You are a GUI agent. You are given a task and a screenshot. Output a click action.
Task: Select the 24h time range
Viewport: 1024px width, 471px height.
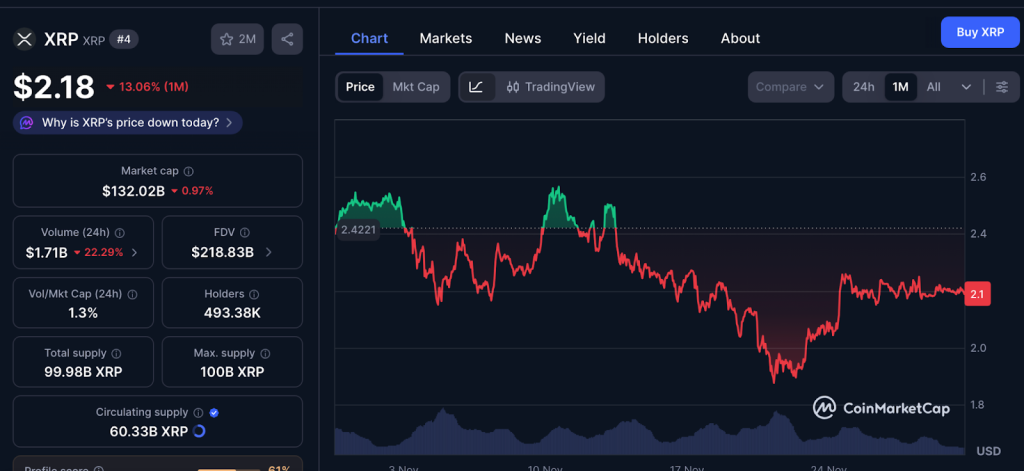(x=863, y=87)
